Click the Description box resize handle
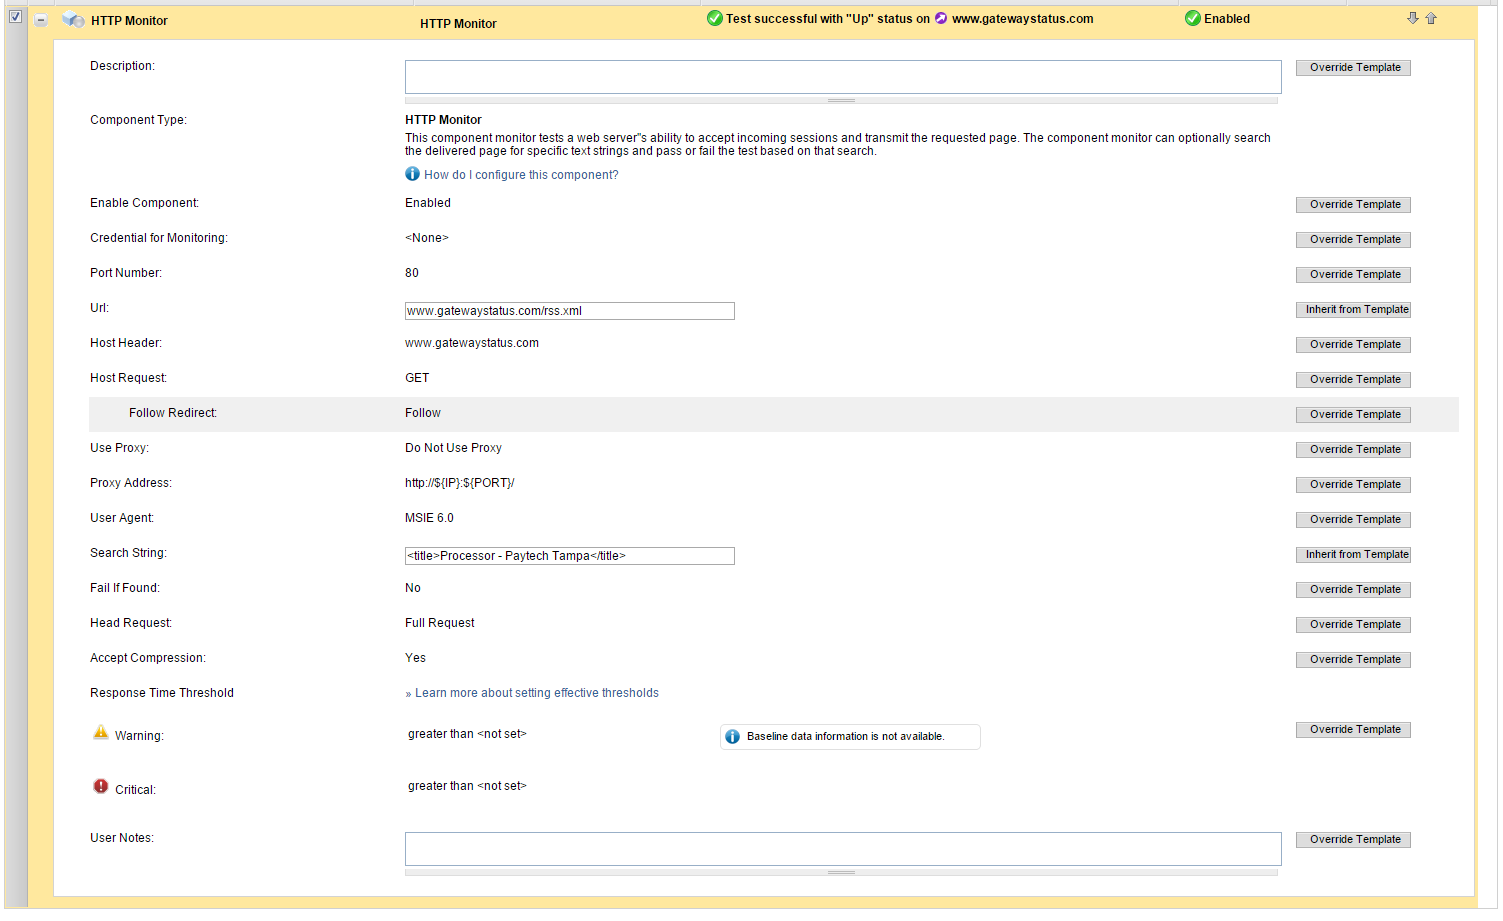 click(x=841, y=101)
